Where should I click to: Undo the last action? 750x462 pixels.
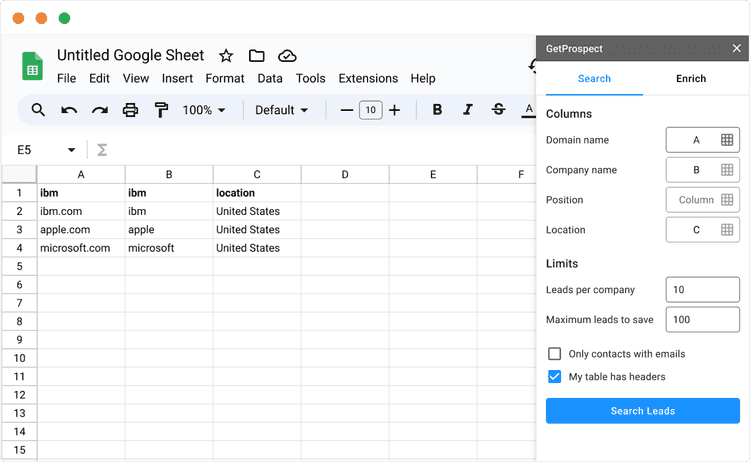click(69, 110)
